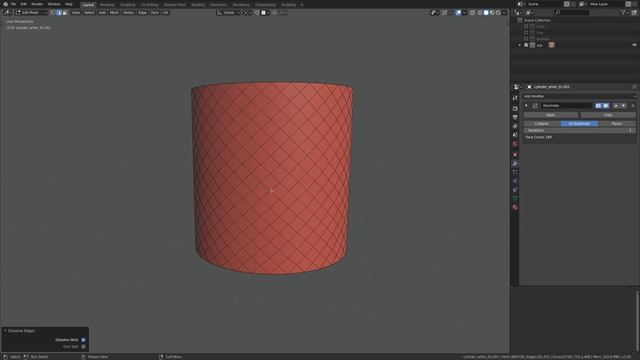This screenshot has width=640, height=360.
Task: Select the Planar decimate mode
Action: point(617,124)
